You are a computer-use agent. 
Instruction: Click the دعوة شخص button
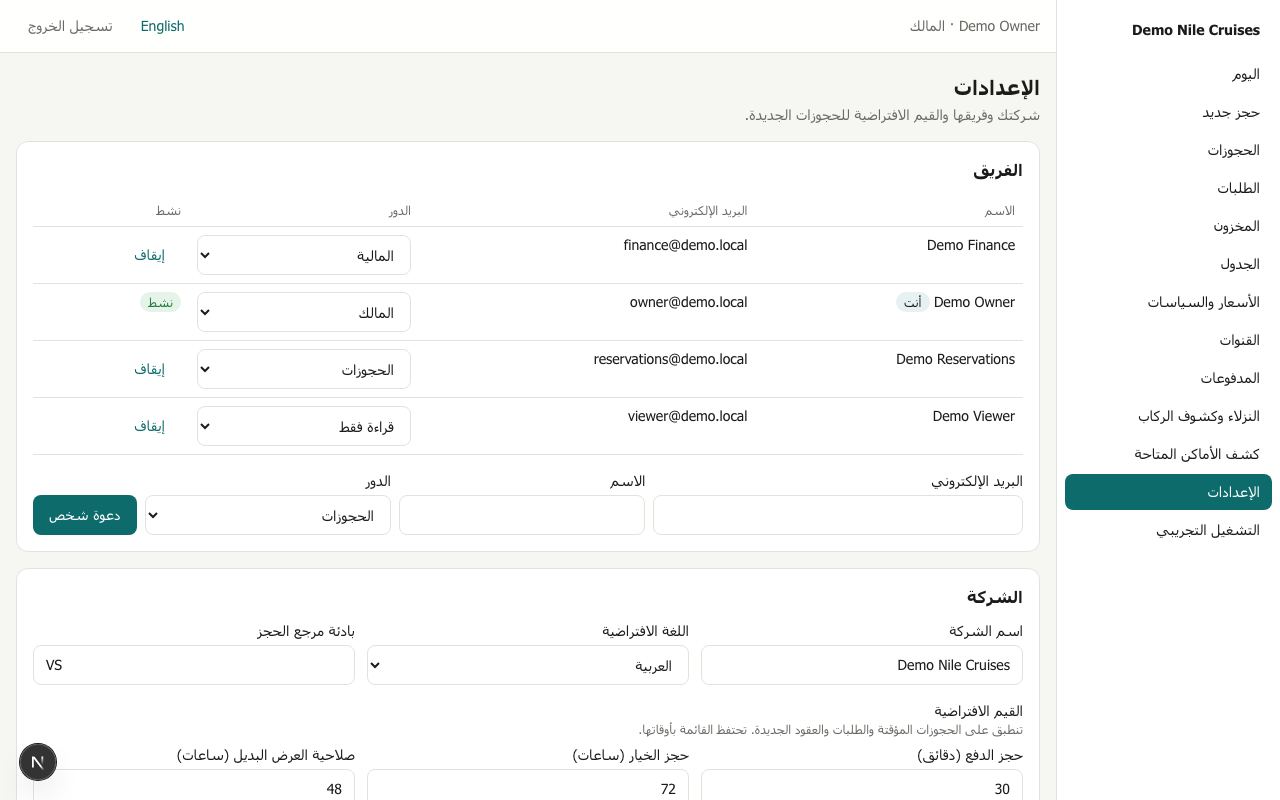pyautogui.click(x=85, y=515)
